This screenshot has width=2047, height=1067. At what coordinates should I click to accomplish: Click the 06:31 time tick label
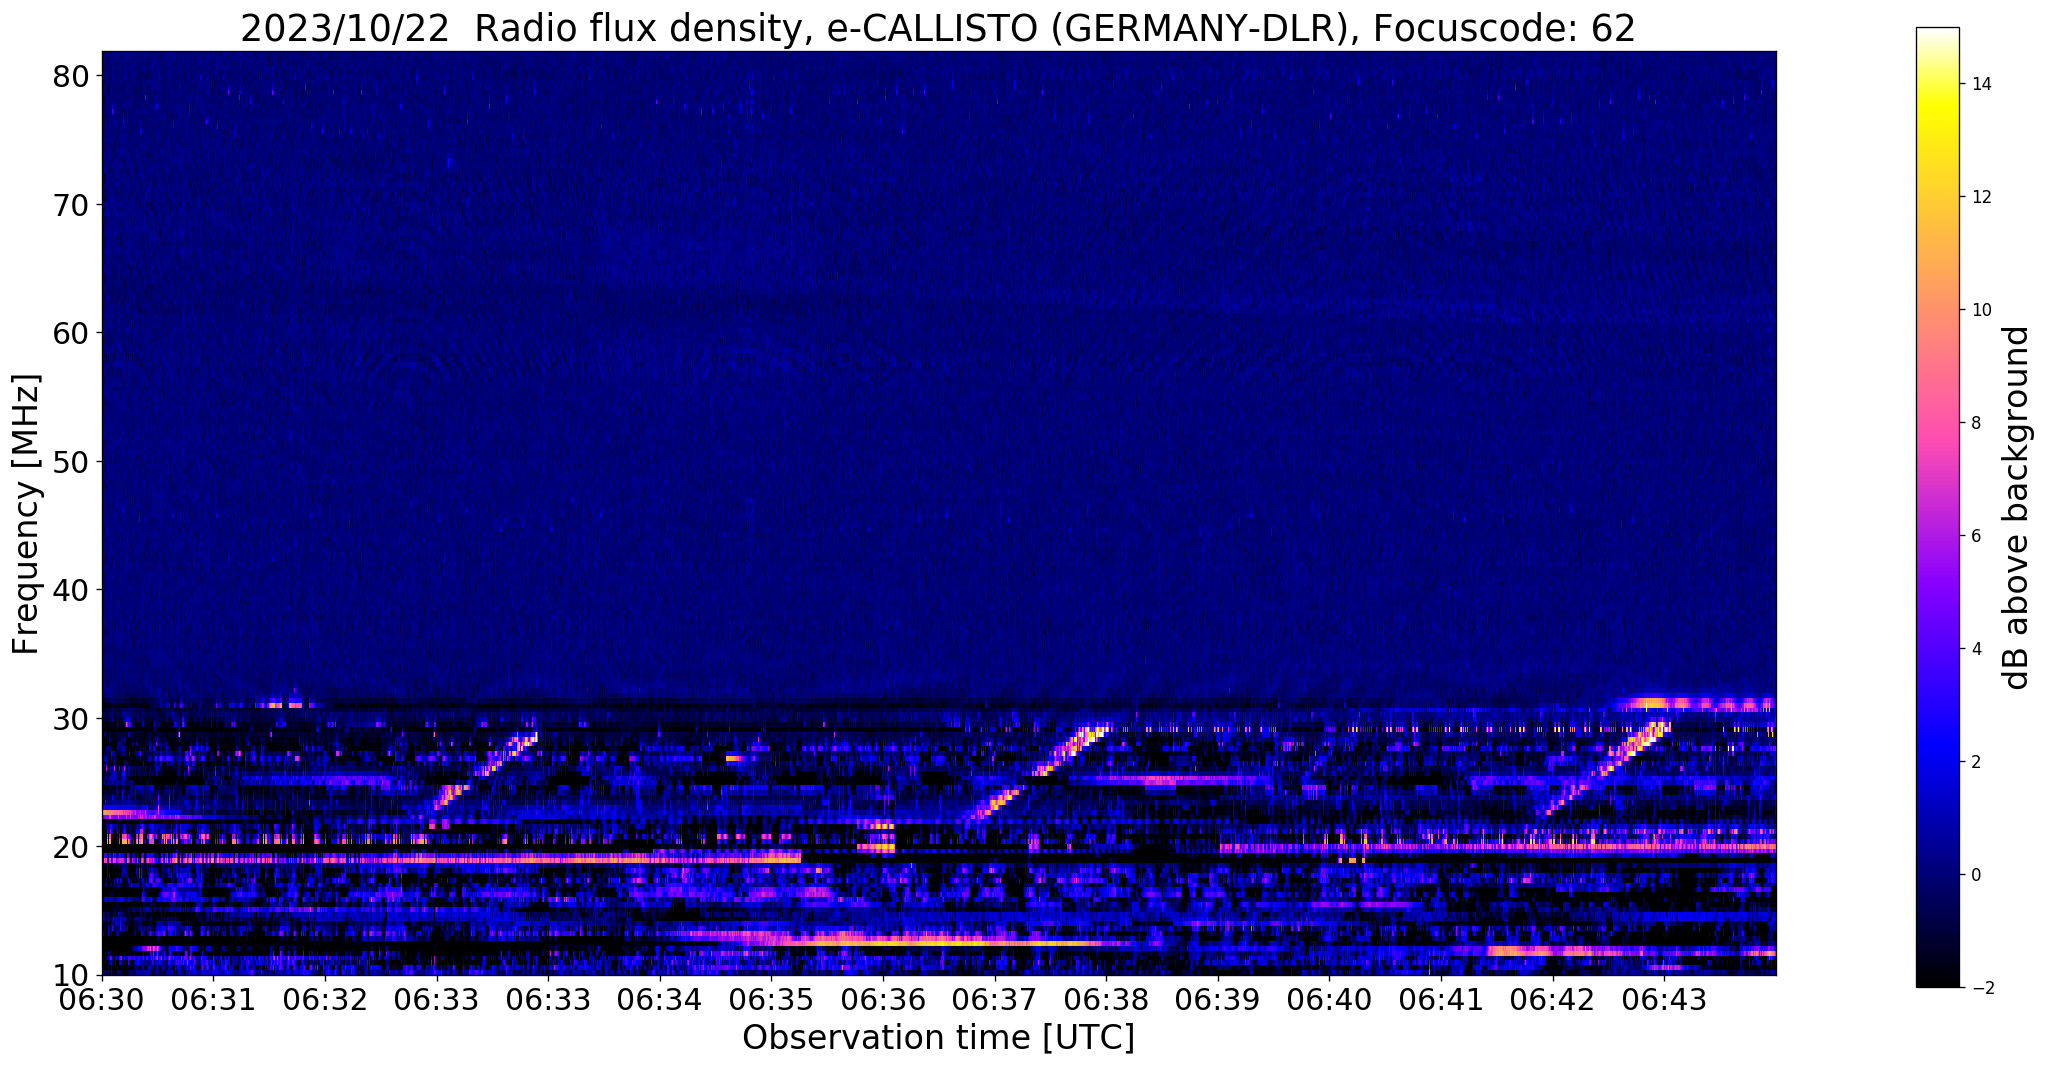[214, 1000]
